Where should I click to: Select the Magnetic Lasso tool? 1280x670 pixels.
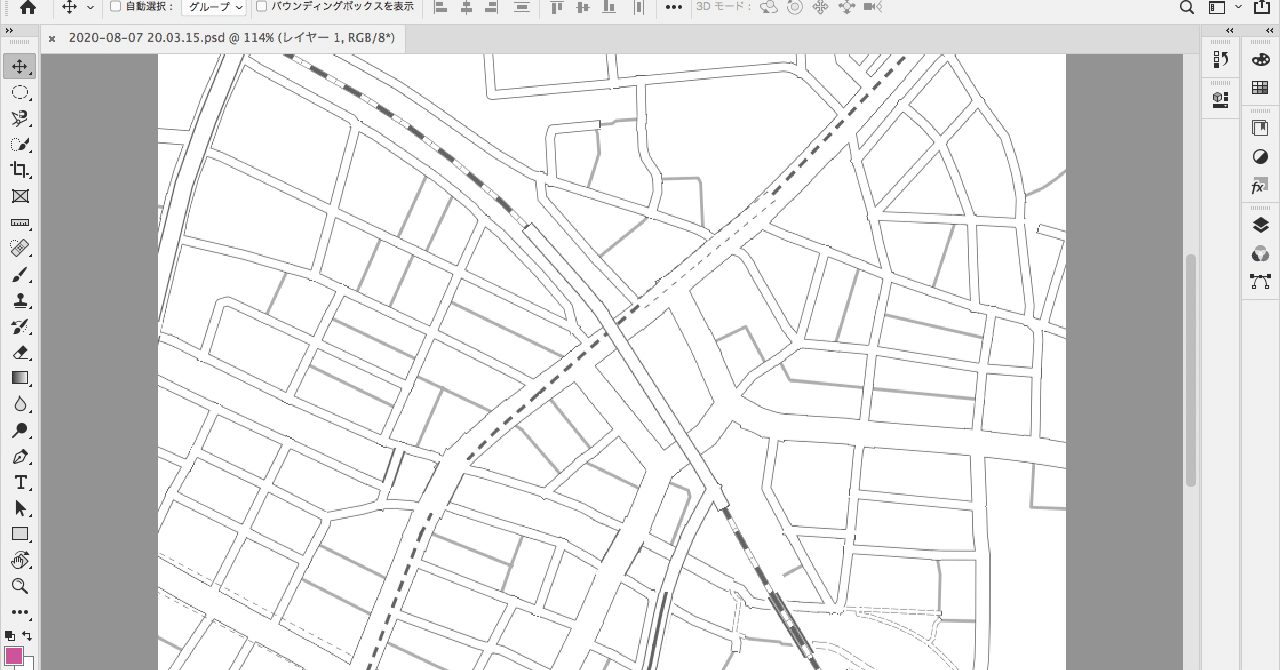19,118
